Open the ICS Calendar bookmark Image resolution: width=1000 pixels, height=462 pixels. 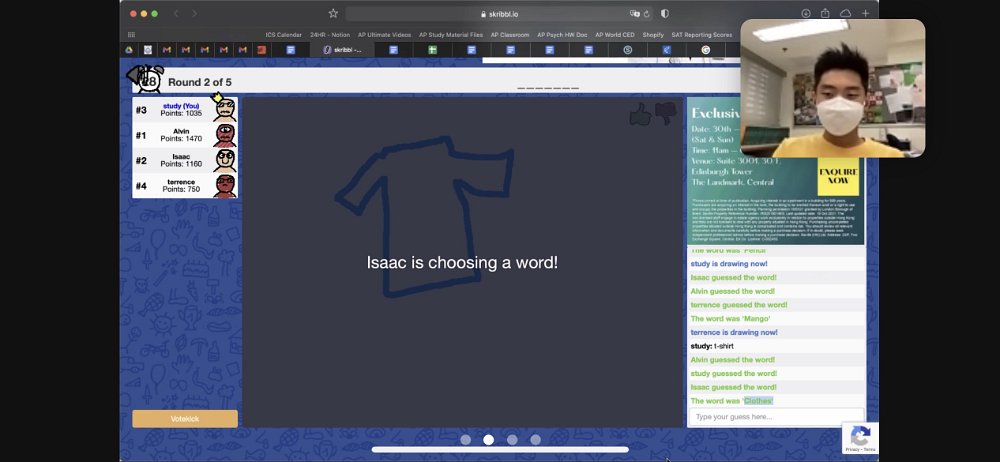pos(284,34)
